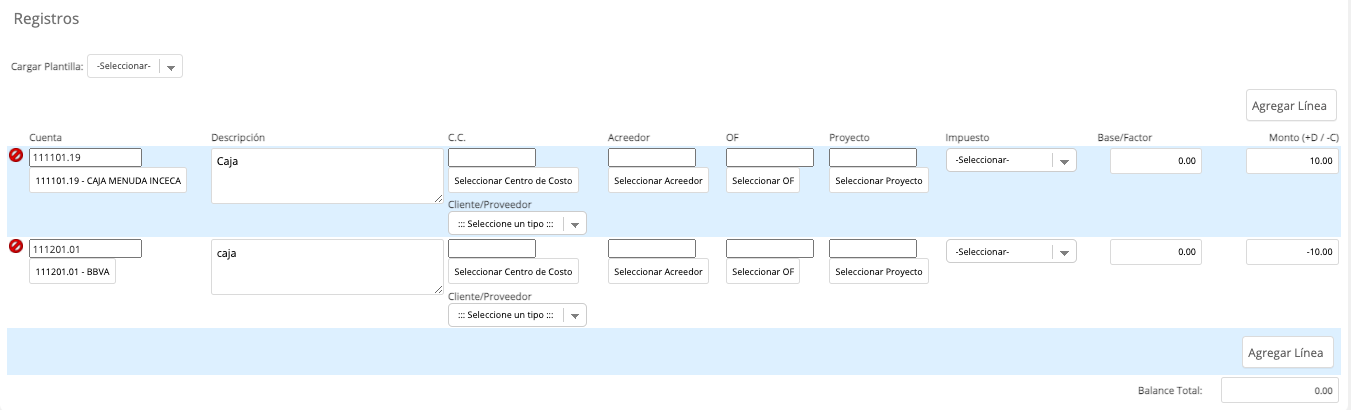1351x410 pixels.
Task: Click the top Agregar Línea button
Action: pyautogui.click(x=1291, y=105)
